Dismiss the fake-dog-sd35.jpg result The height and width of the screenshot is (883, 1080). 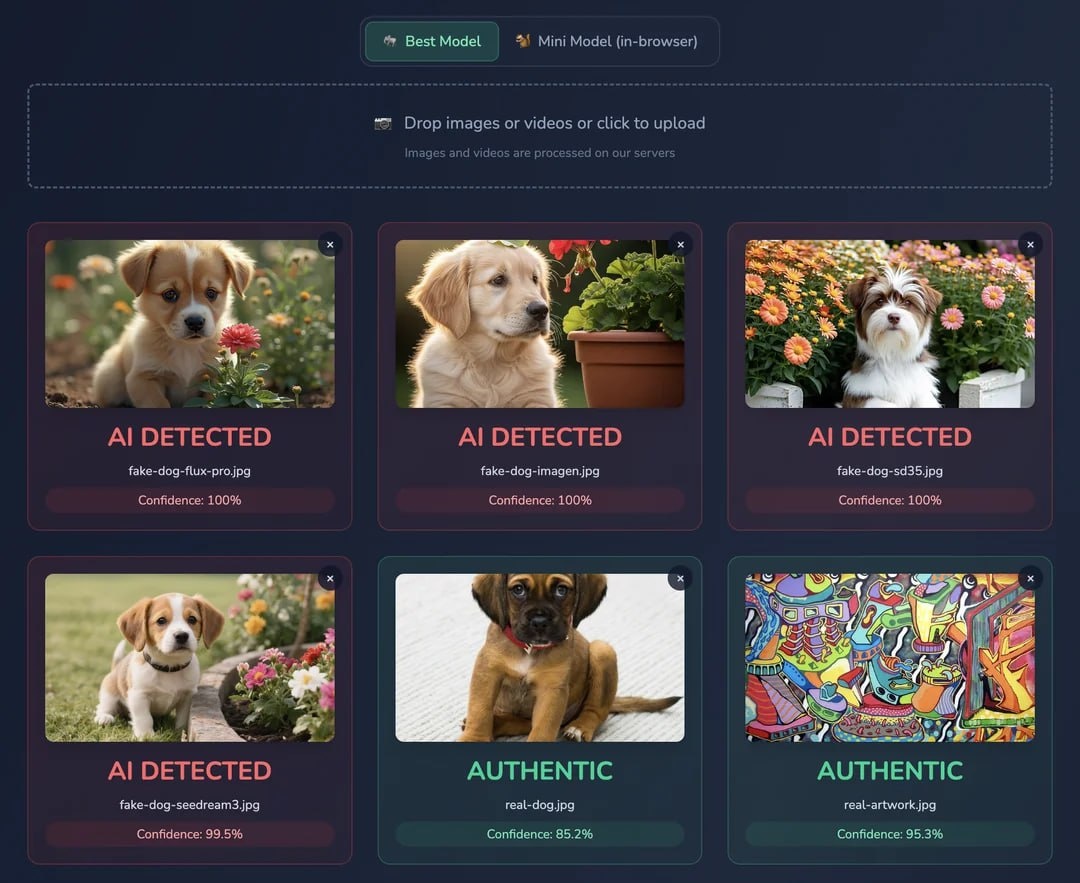pos(1030,245)
